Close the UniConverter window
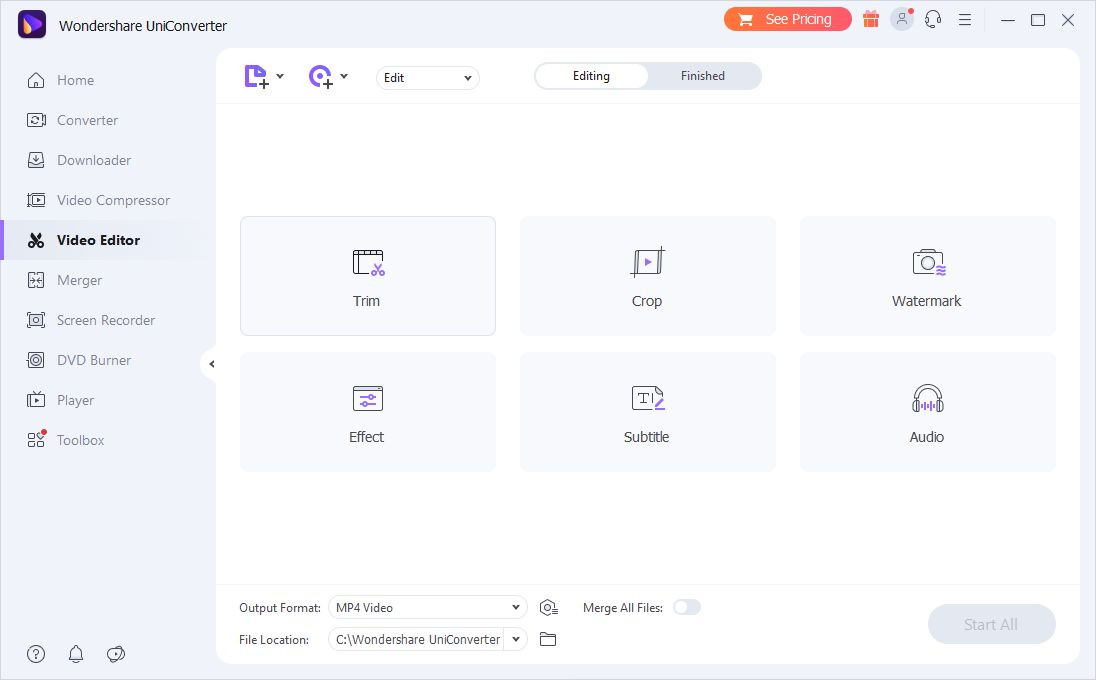 pyautogui.click(x=1068, y=20)
